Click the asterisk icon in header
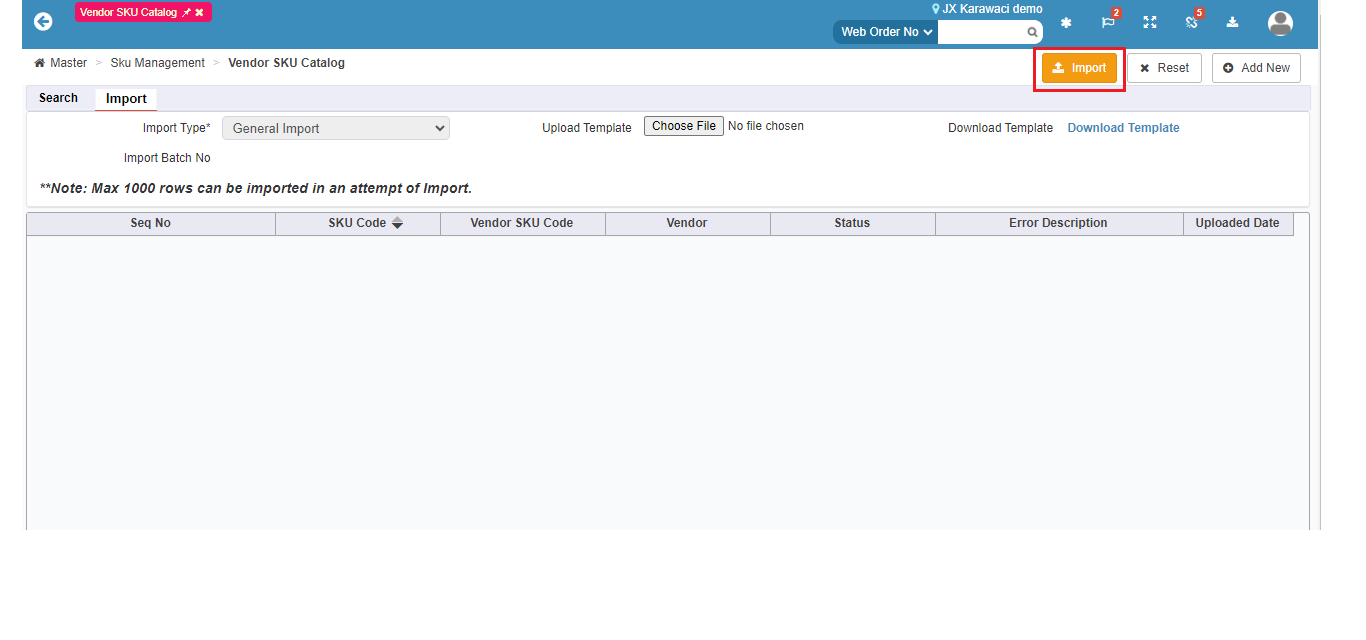This screenshot has height=640, width=1366. [x=1066, y=23]
